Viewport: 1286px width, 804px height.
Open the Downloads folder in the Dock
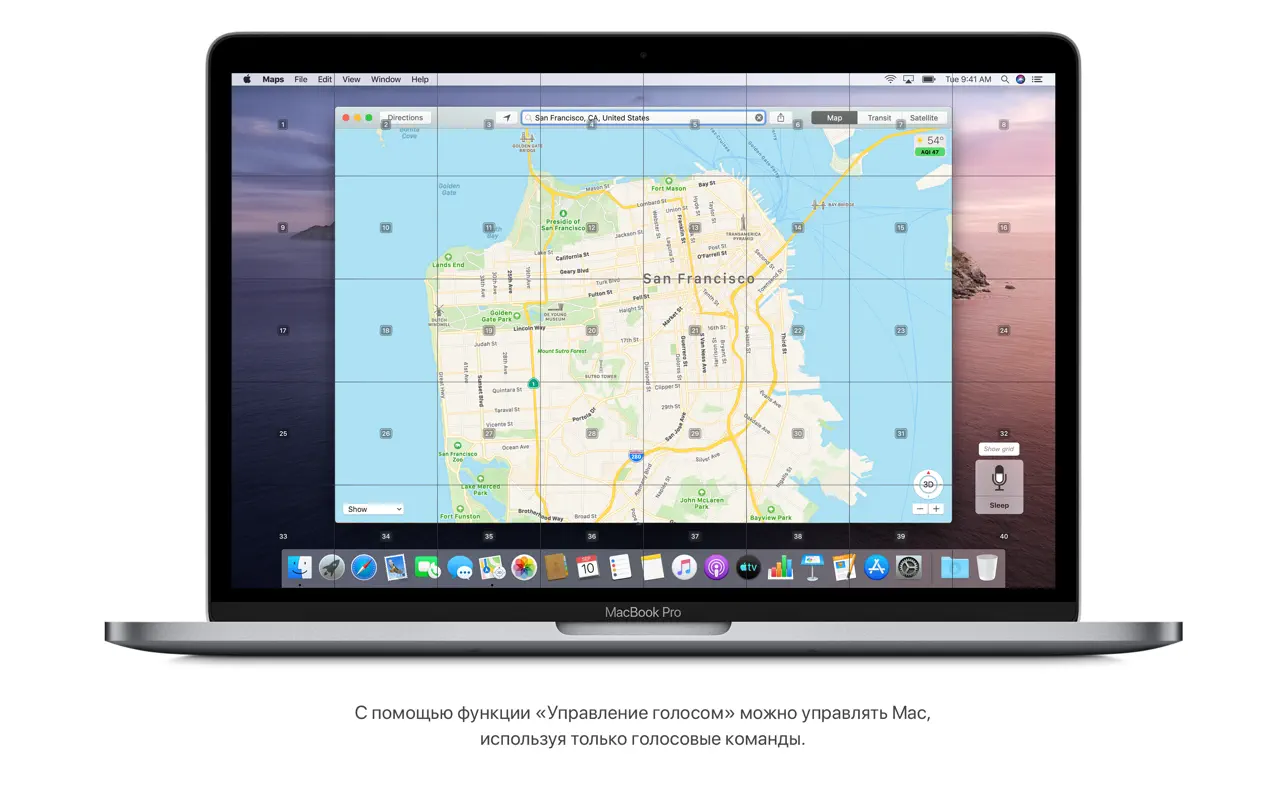tap(955, 568)
